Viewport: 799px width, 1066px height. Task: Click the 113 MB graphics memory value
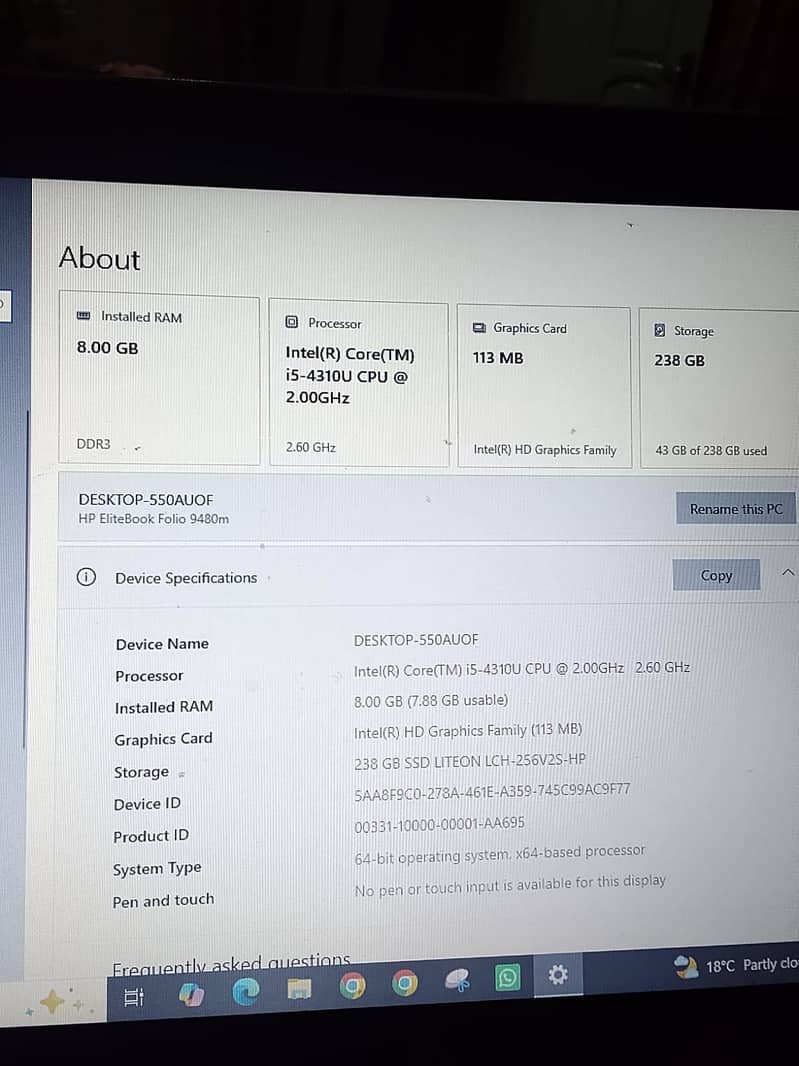coord(498,358)
